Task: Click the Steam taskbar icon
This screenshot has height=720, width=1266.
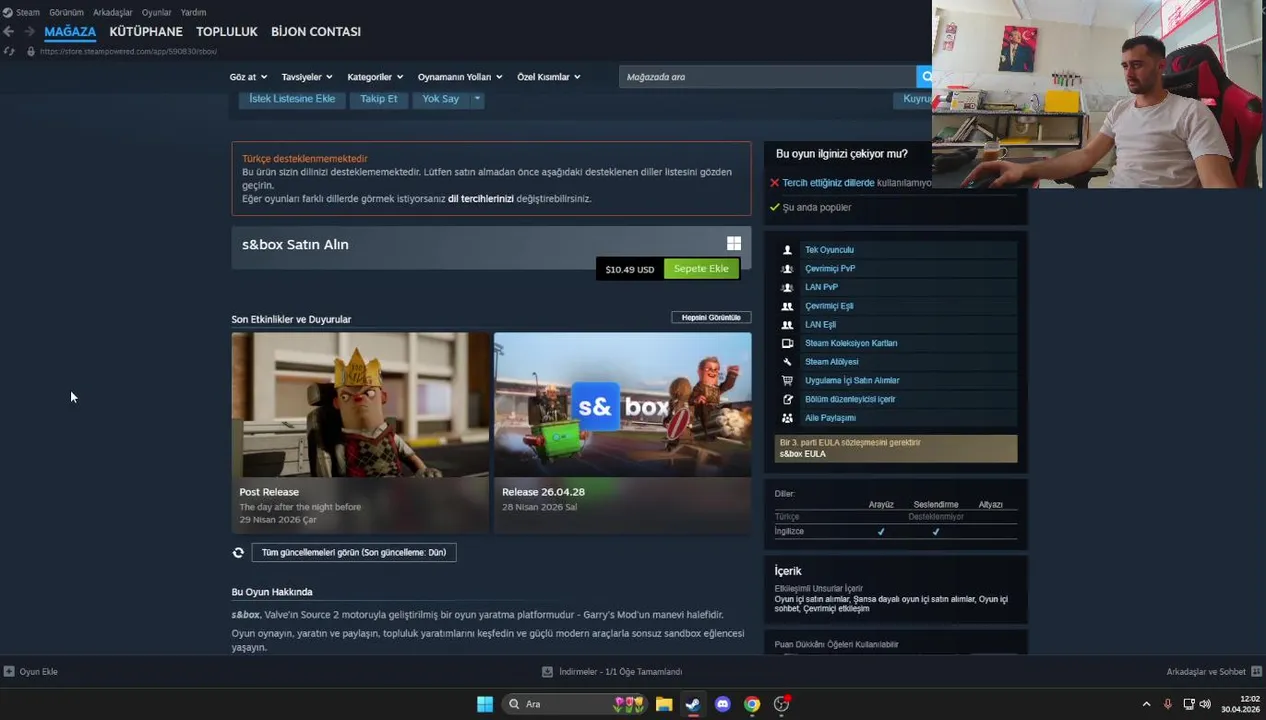Action: click(x=693, y=704)
